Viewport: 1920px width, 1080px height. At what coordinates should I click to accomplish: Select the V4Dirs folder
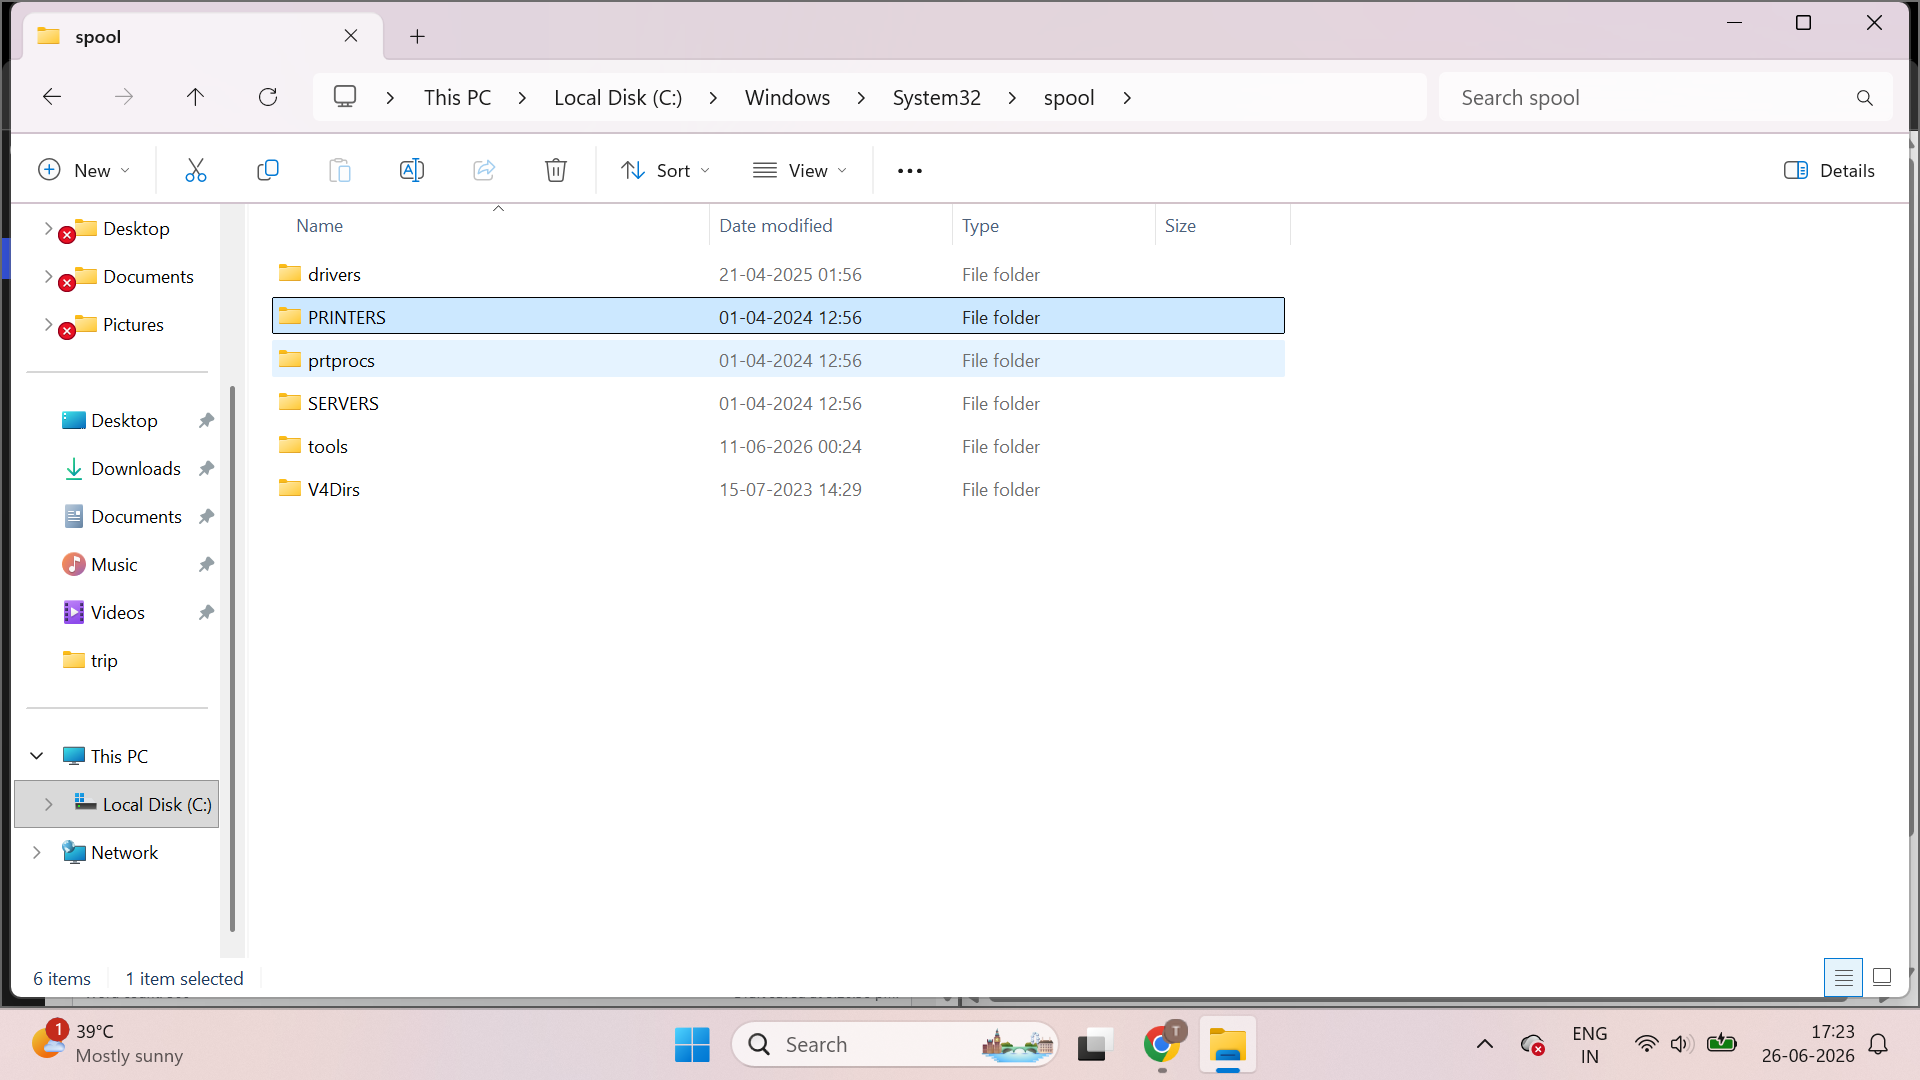(778, 489)
